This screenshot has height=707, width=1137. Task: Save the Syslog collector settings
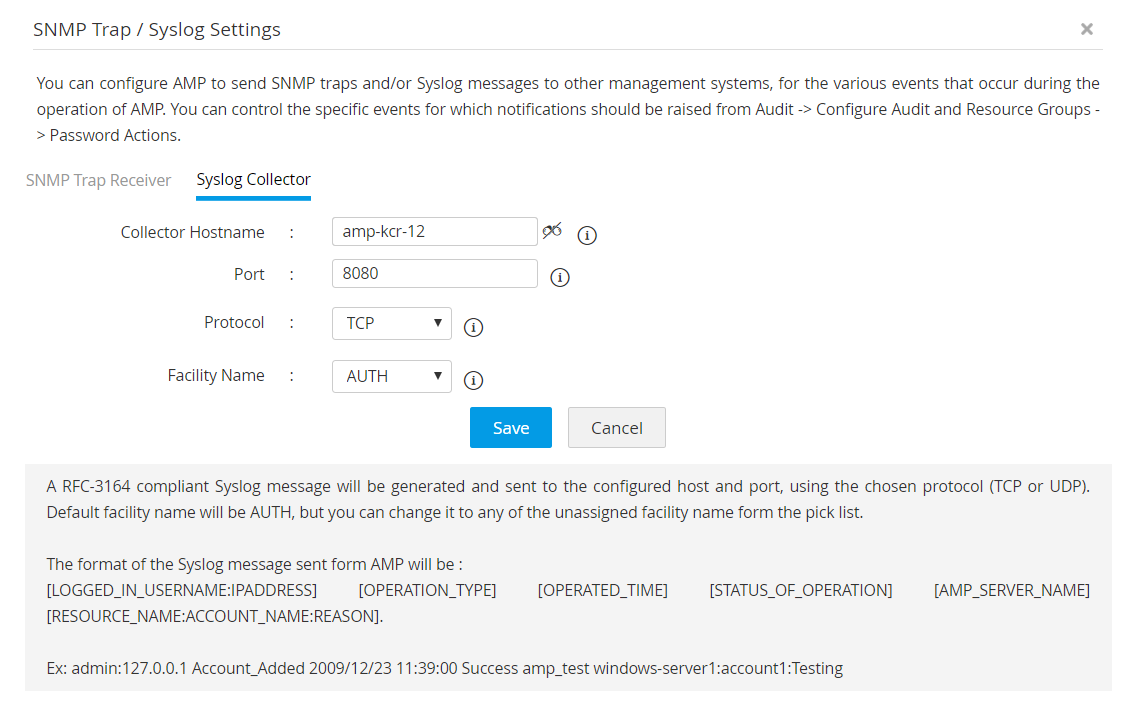pos(511,427)
